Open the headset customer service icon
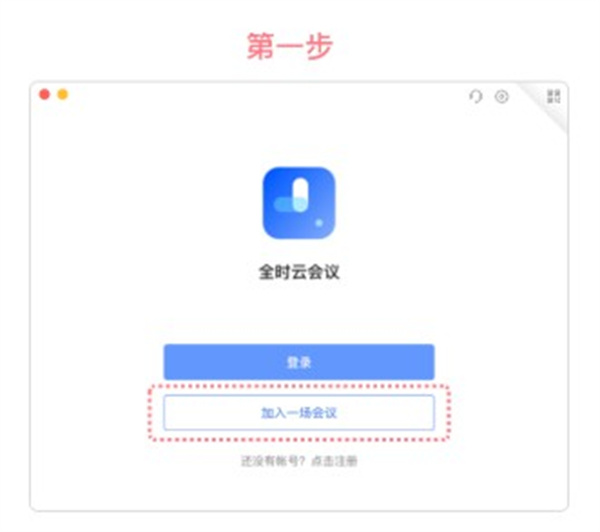The height and width of the screenshot is (532, 600). pyautogui.click(x=476, y=96)
